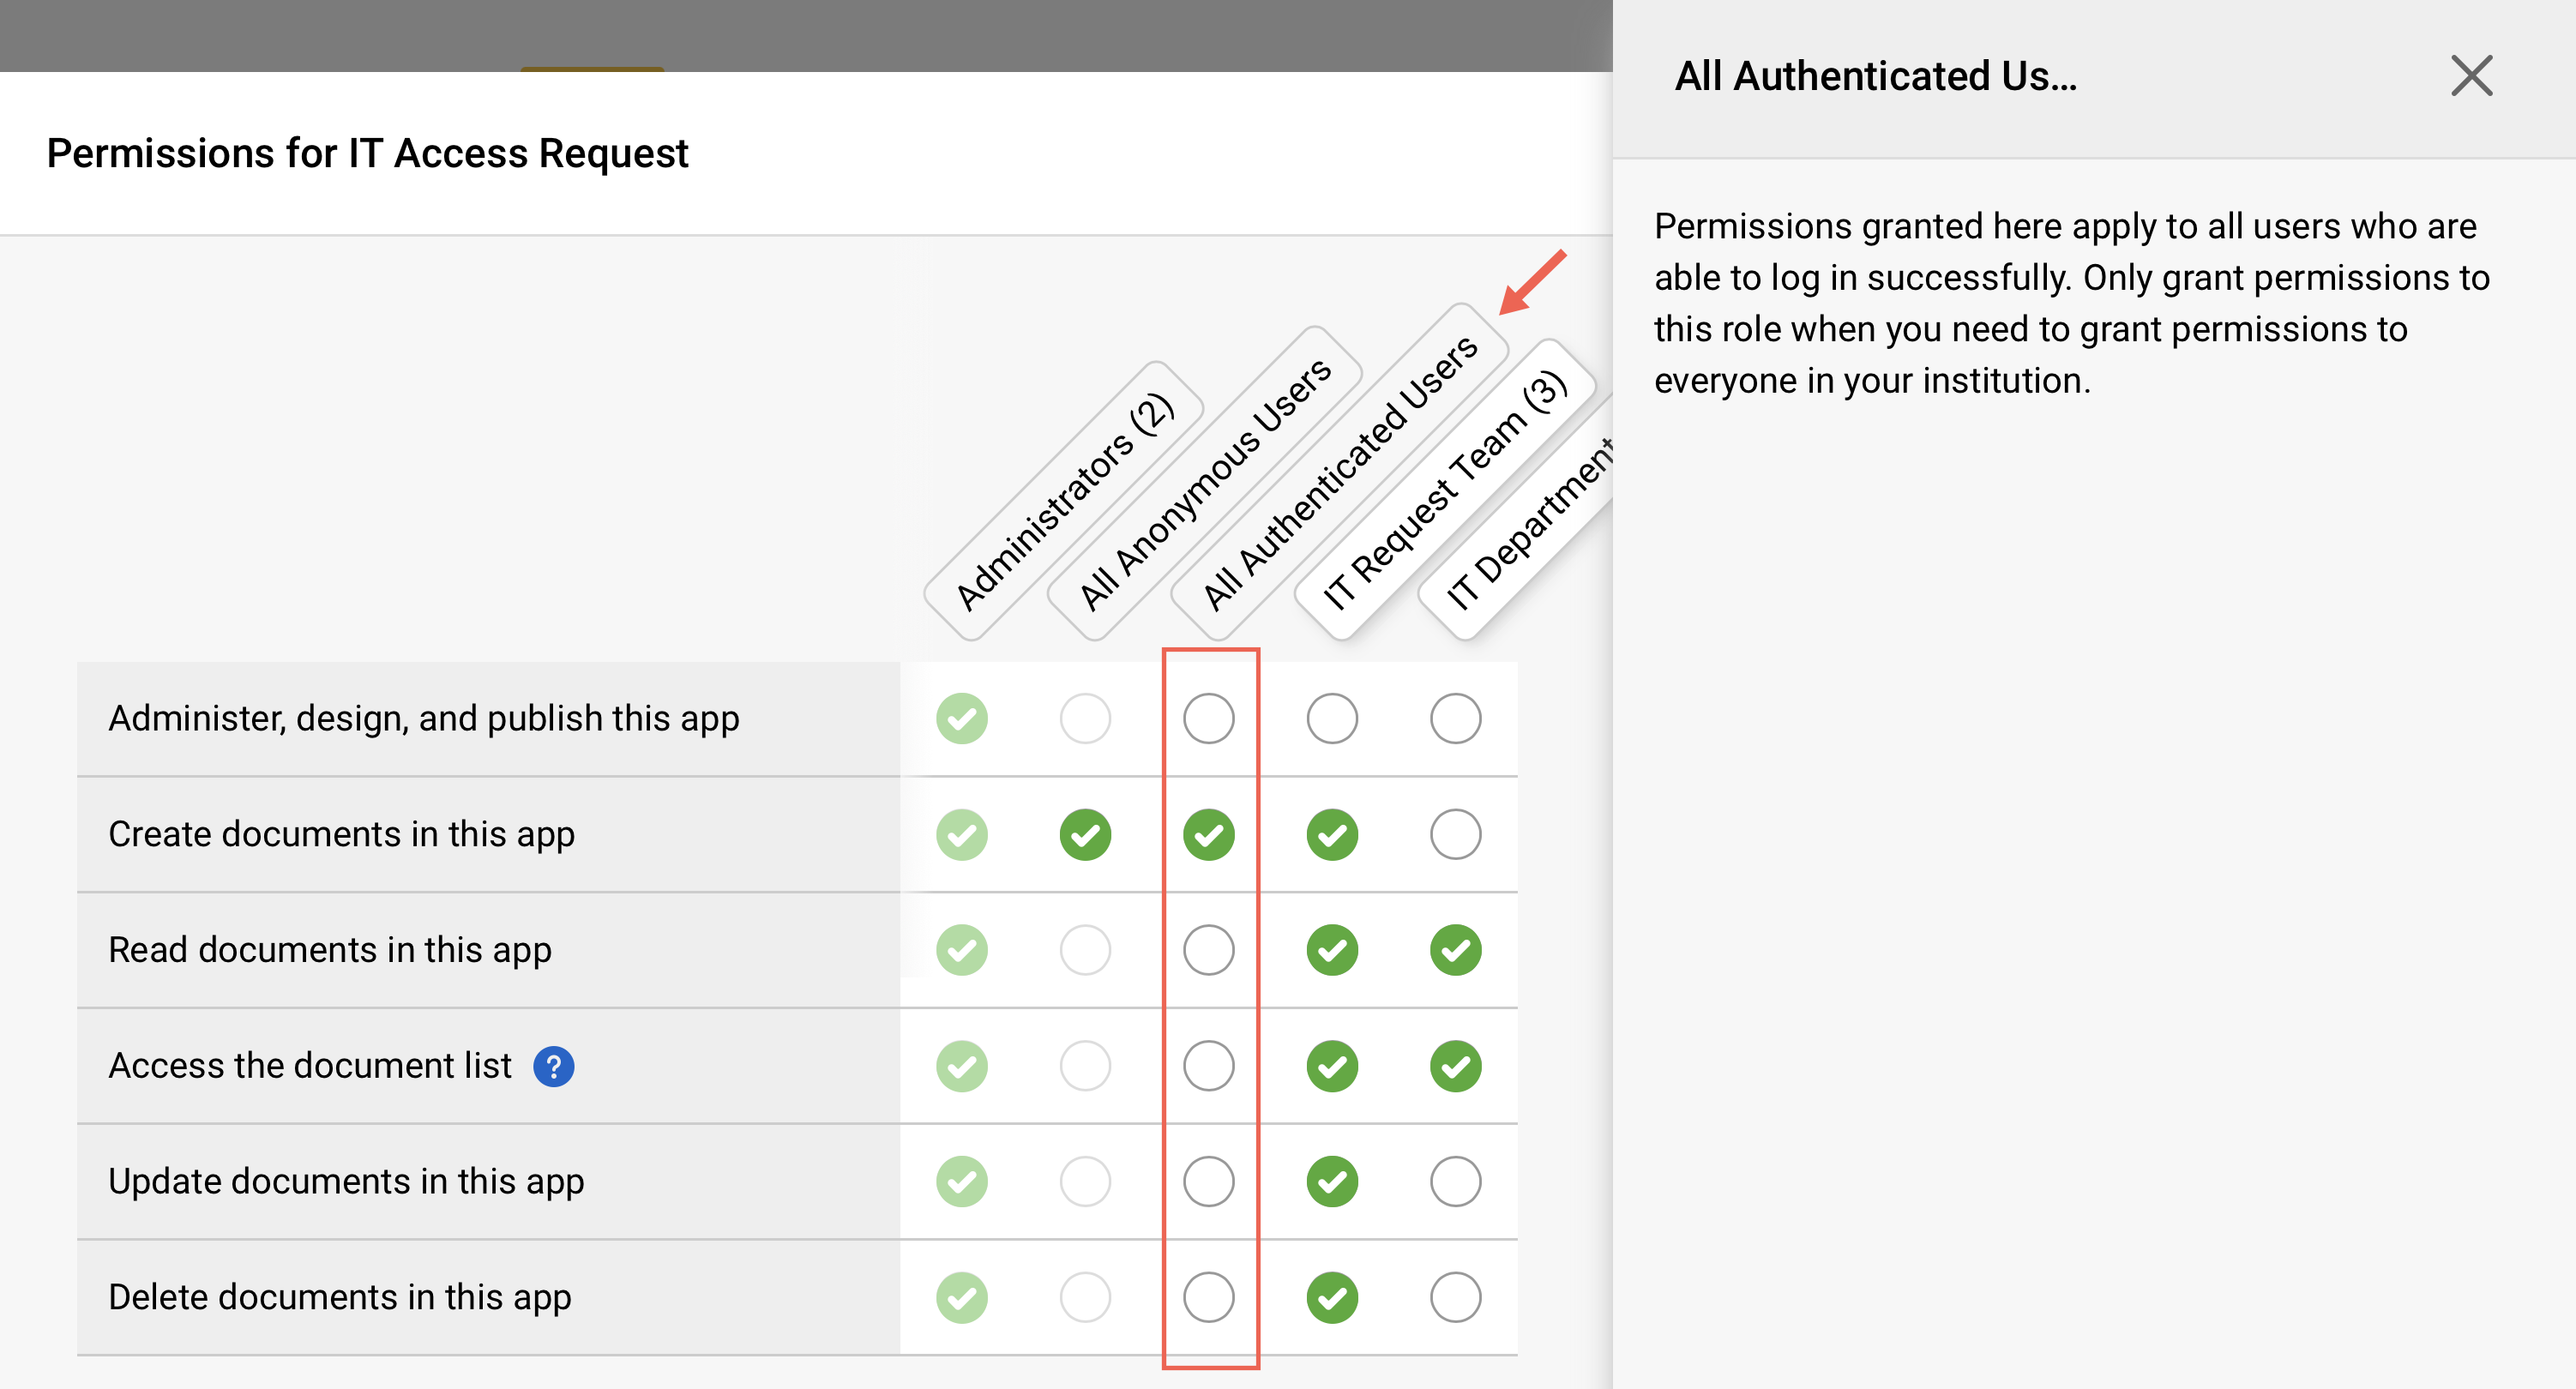Screen dimensions: 2576x1389
Task: Toggle Update documents for All Authenticated Users
Action: coord(1209,1180)
